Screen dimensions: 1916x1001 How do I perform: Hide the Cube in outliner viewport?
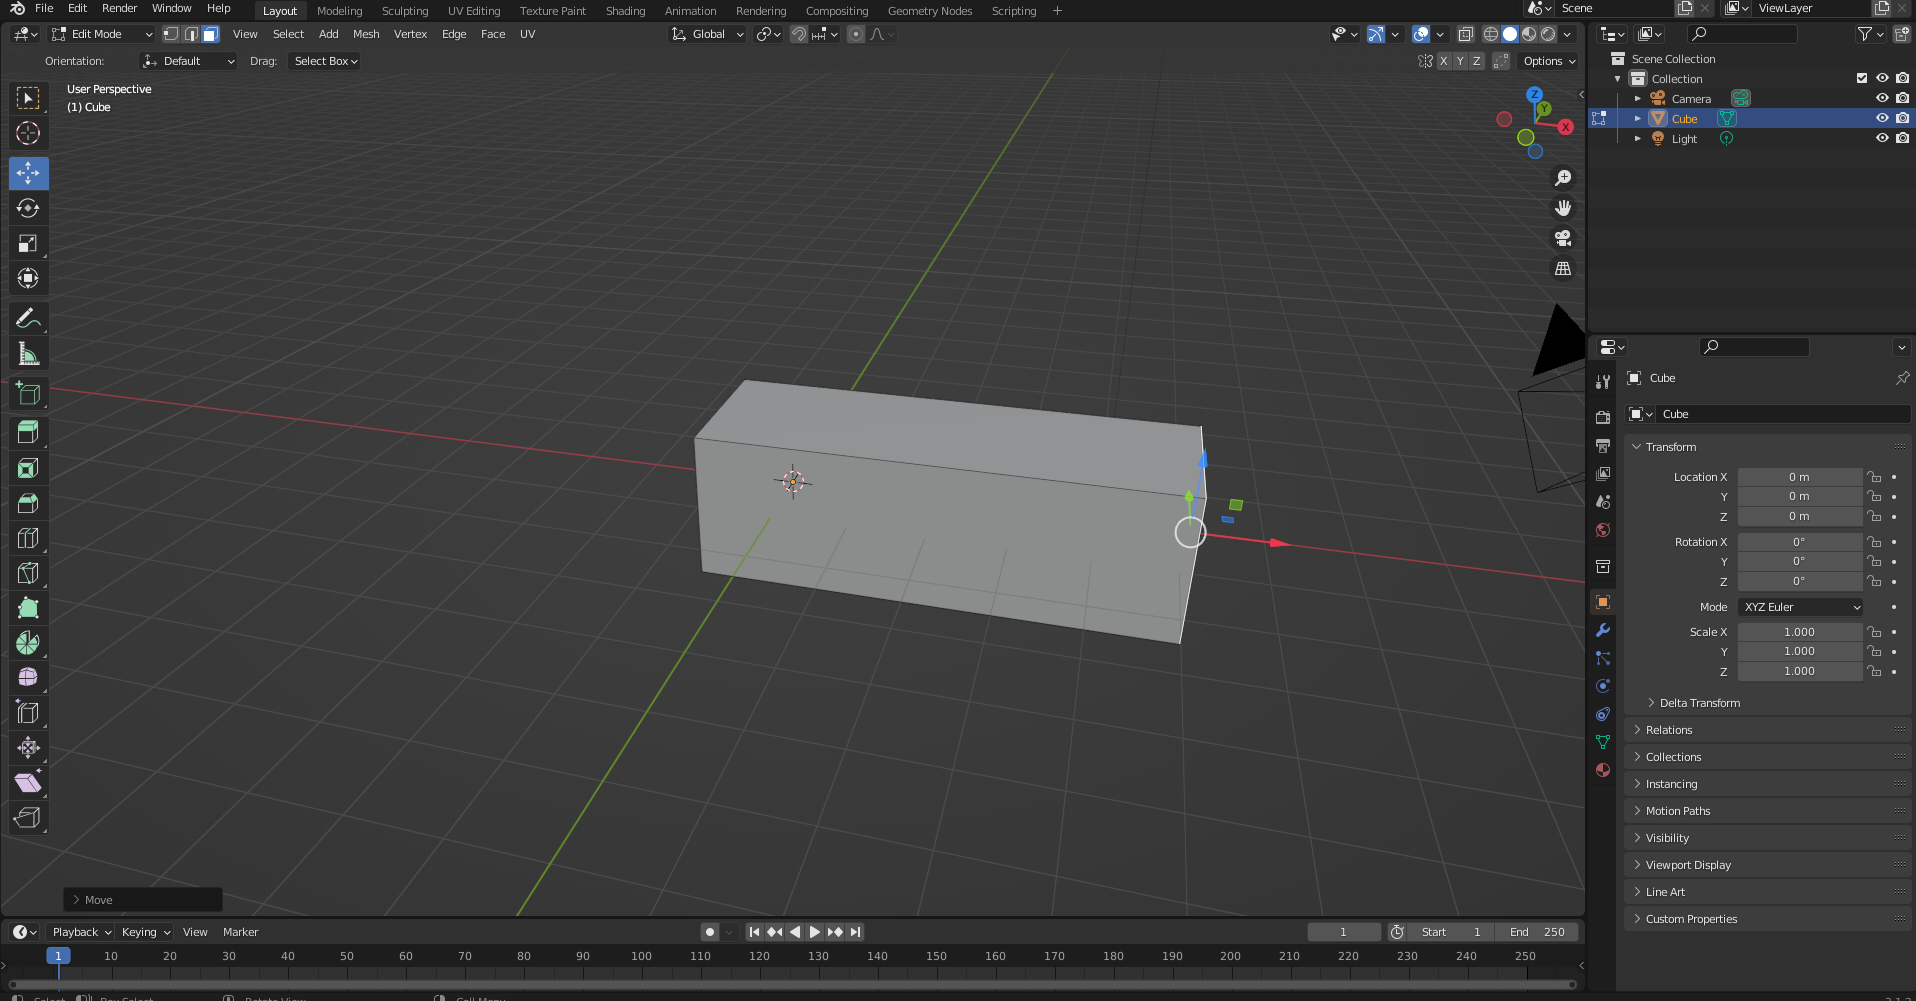coord(1882,118)
